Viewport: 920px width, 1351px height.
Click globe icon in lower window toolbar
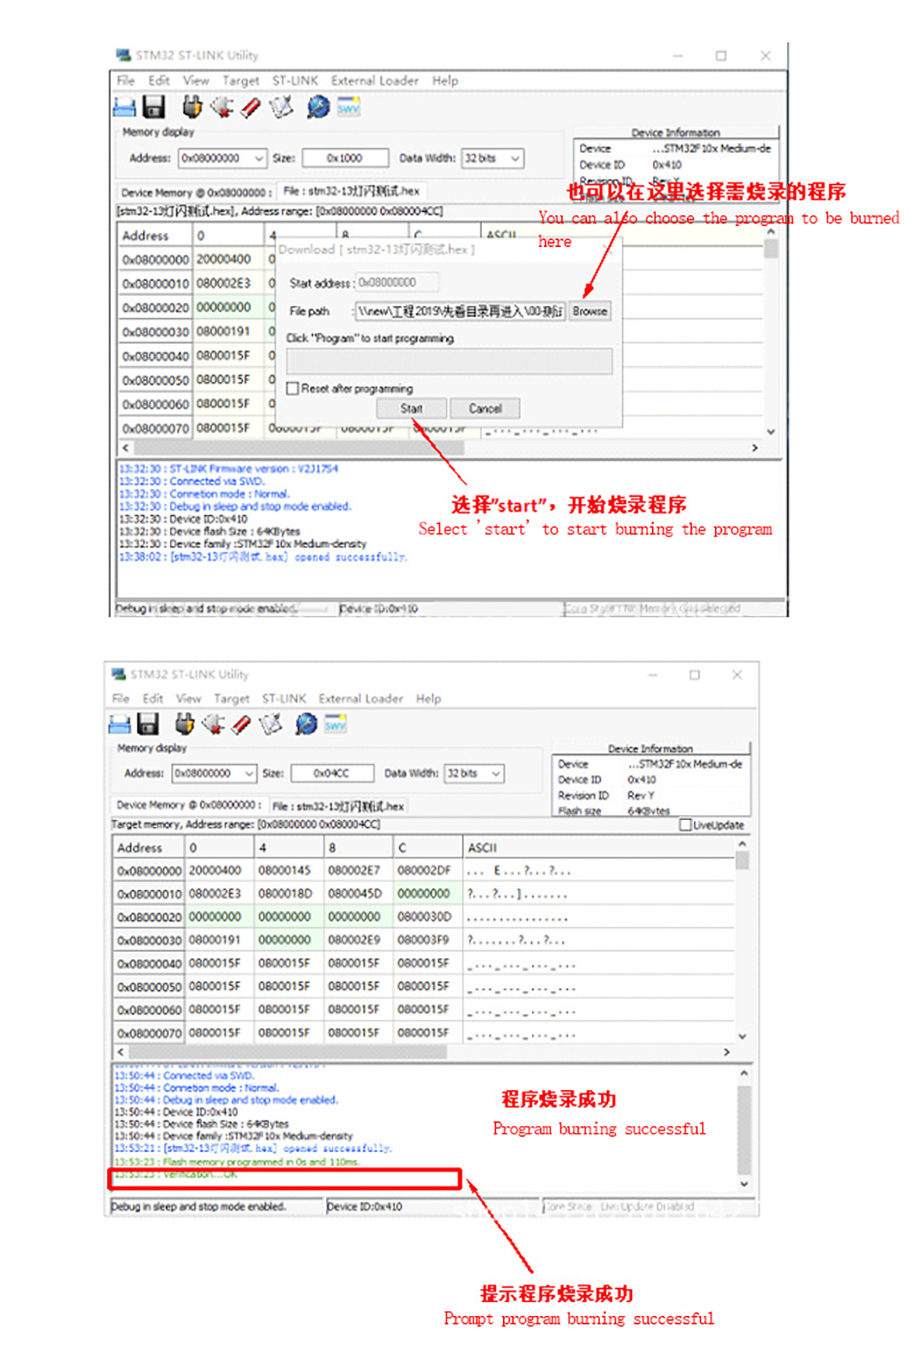pyautogui.click(x=306, y=724)
